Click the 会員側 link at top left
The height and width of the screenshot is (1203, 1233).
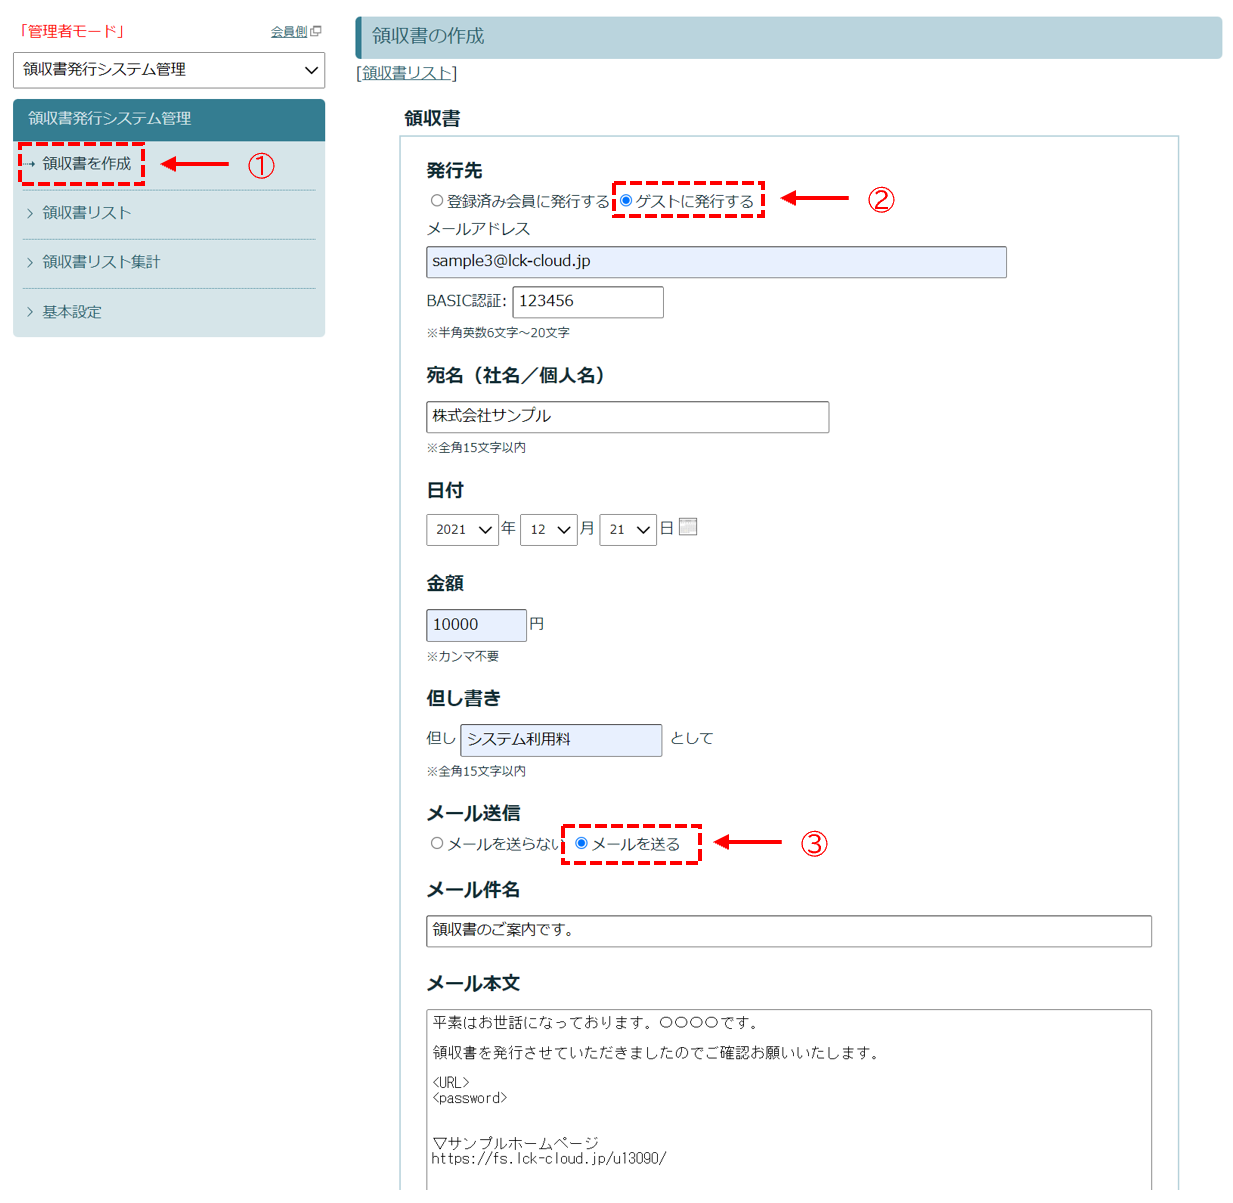coord(287,31)
